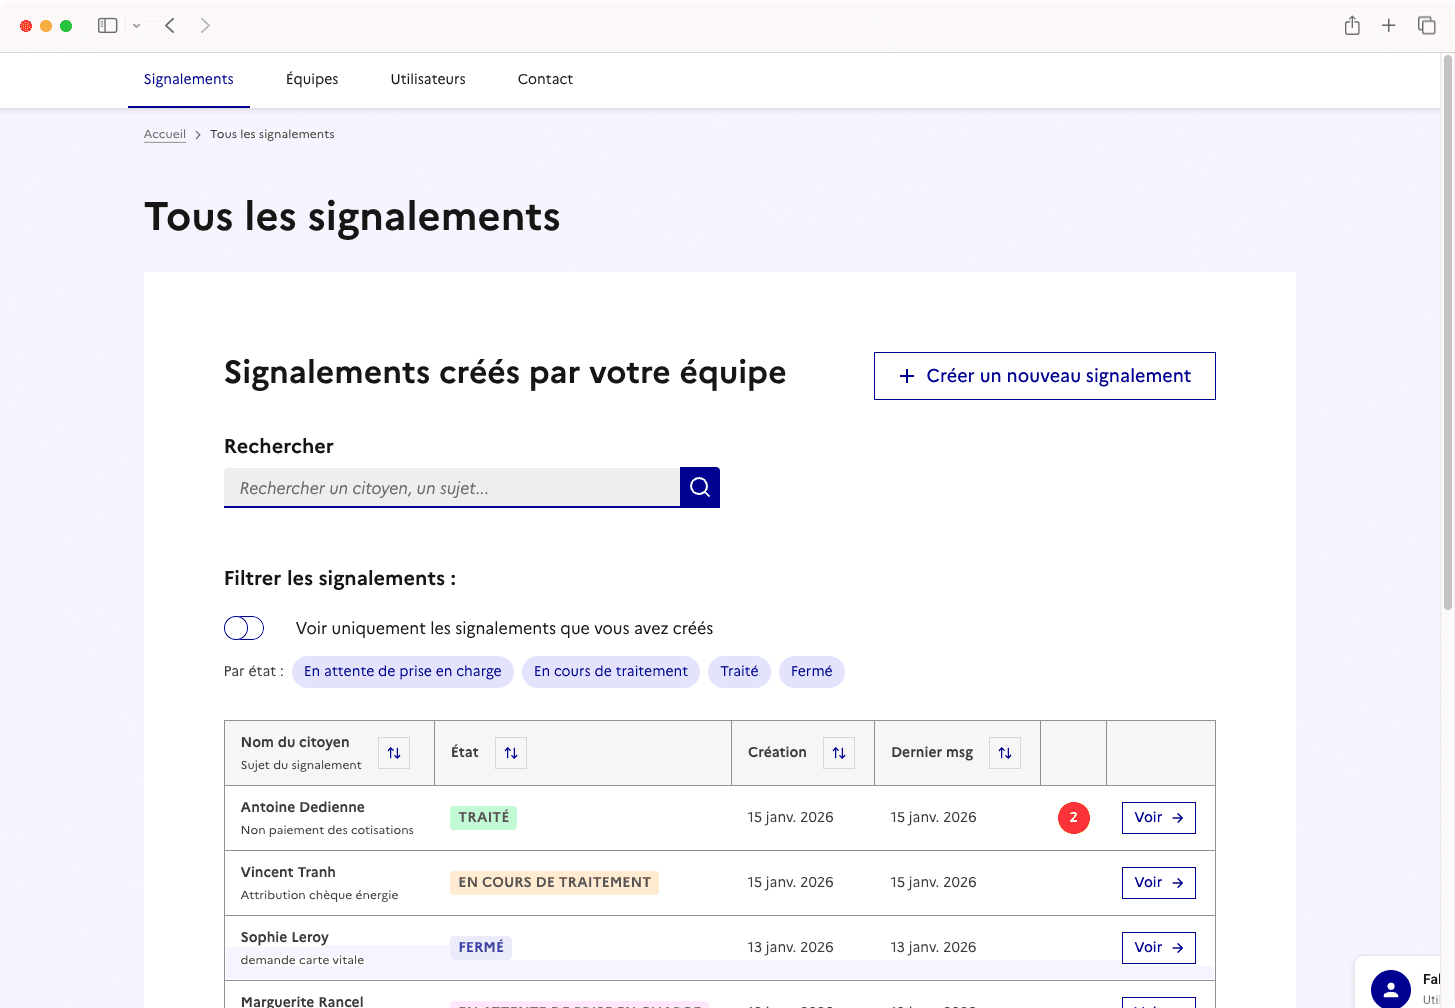Sort by 'Dernier msg' column
The height and width of the screenshot is (1008, 1455).
click(1004, 752)
